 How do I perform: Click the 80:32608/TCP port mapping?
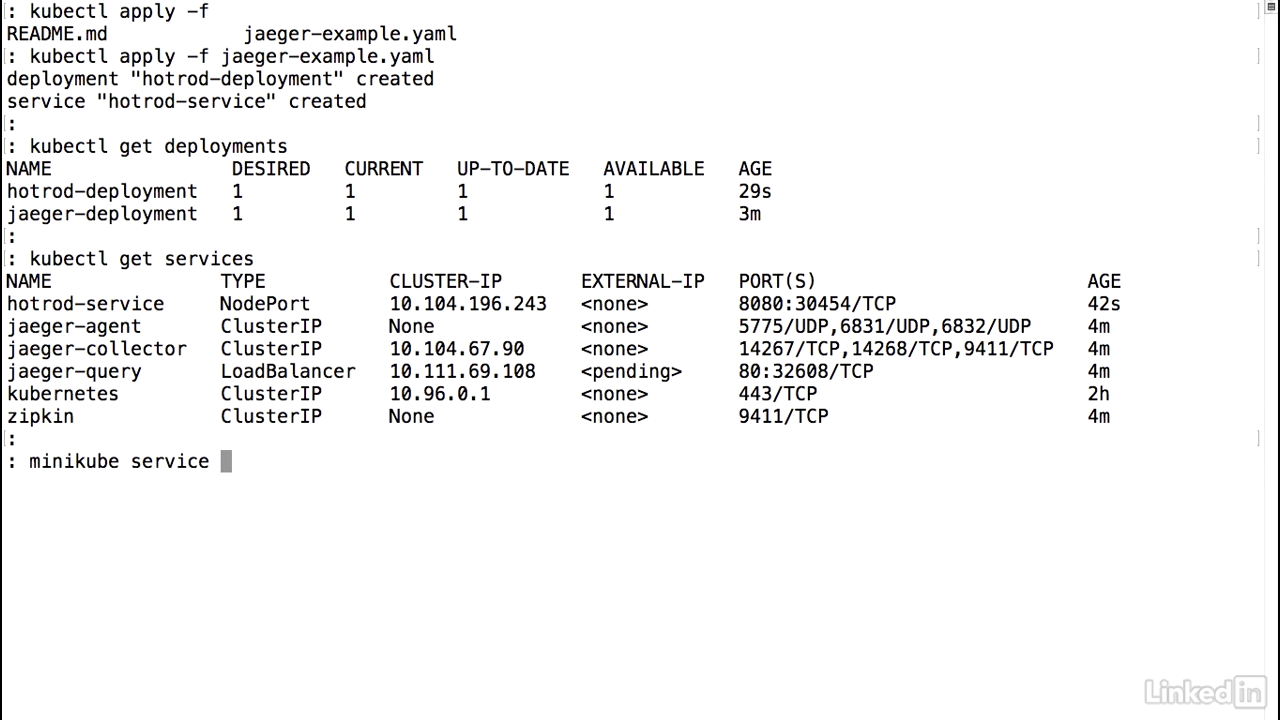pyautogui.click(x=806, y=371)
